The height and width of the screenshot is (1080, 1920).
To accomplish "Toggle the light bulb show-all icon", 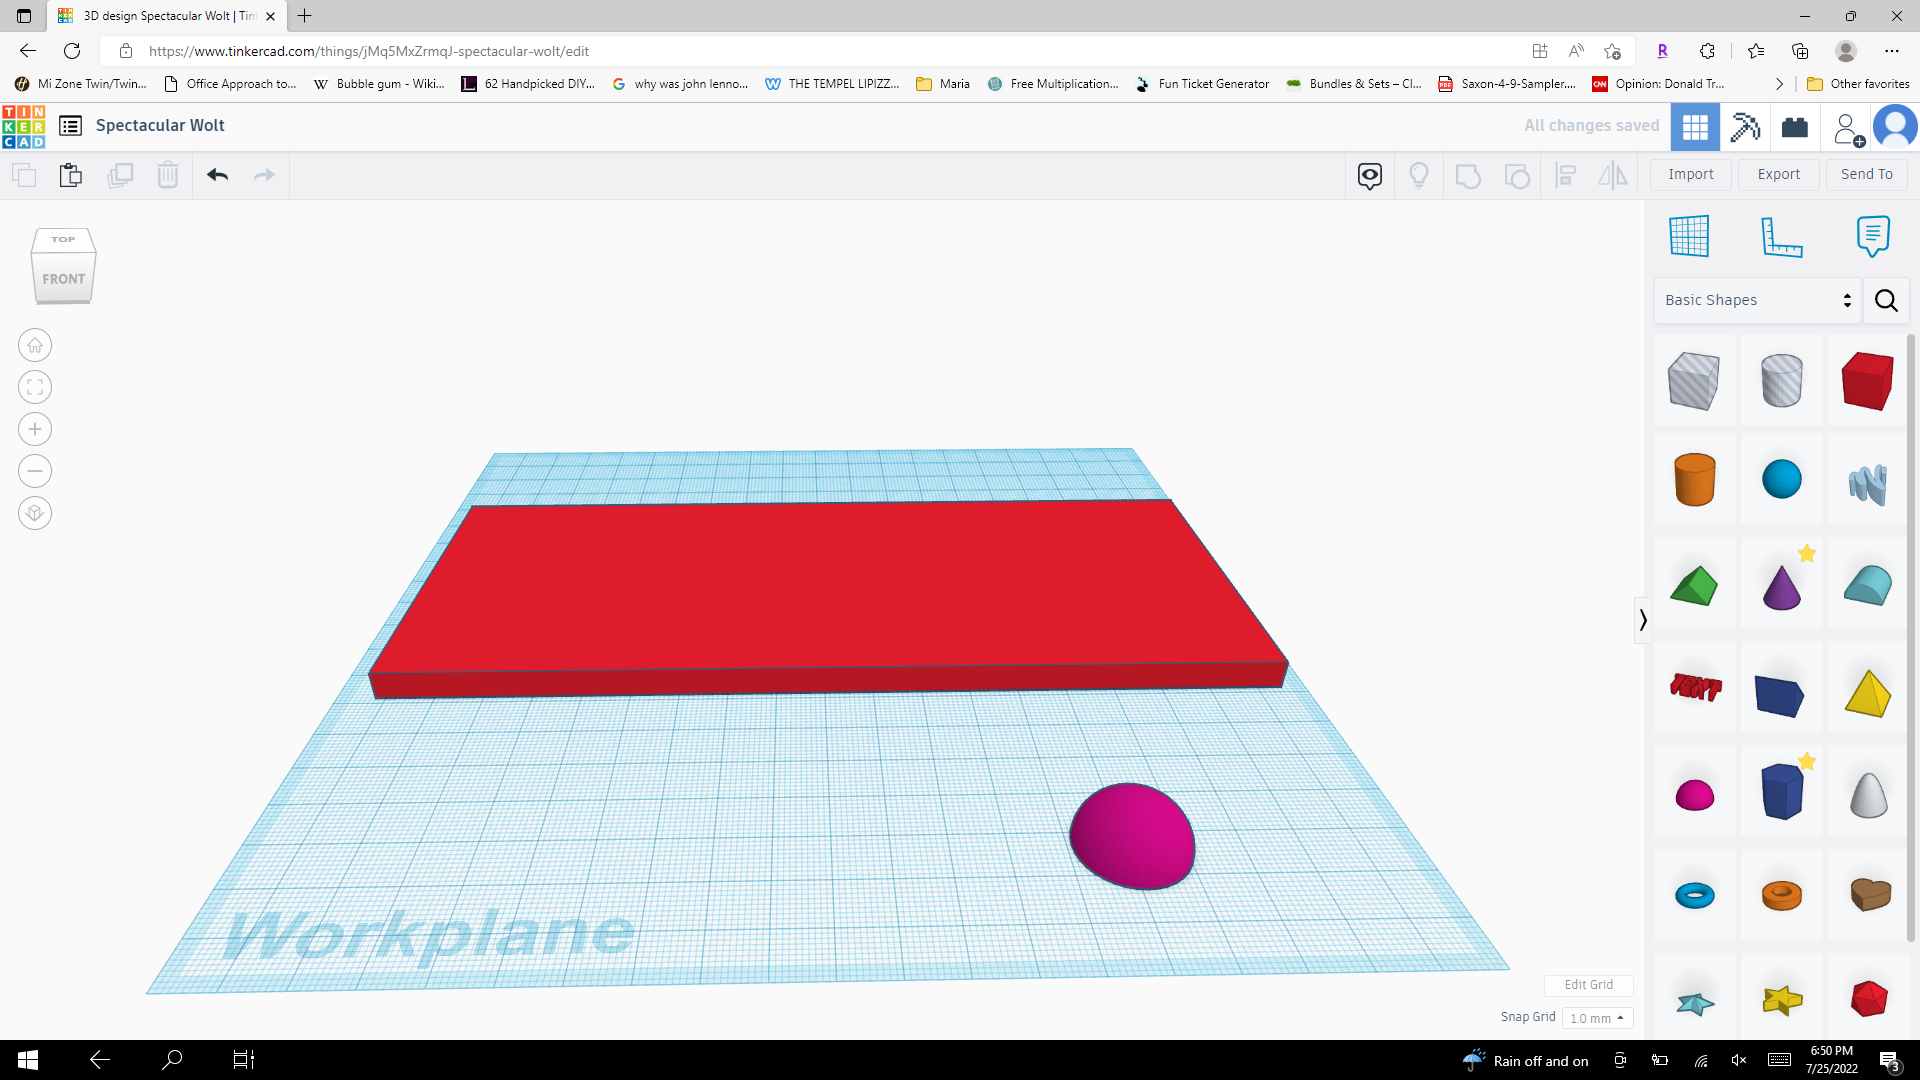I will pyautogui.click(x=1419, y=175).
